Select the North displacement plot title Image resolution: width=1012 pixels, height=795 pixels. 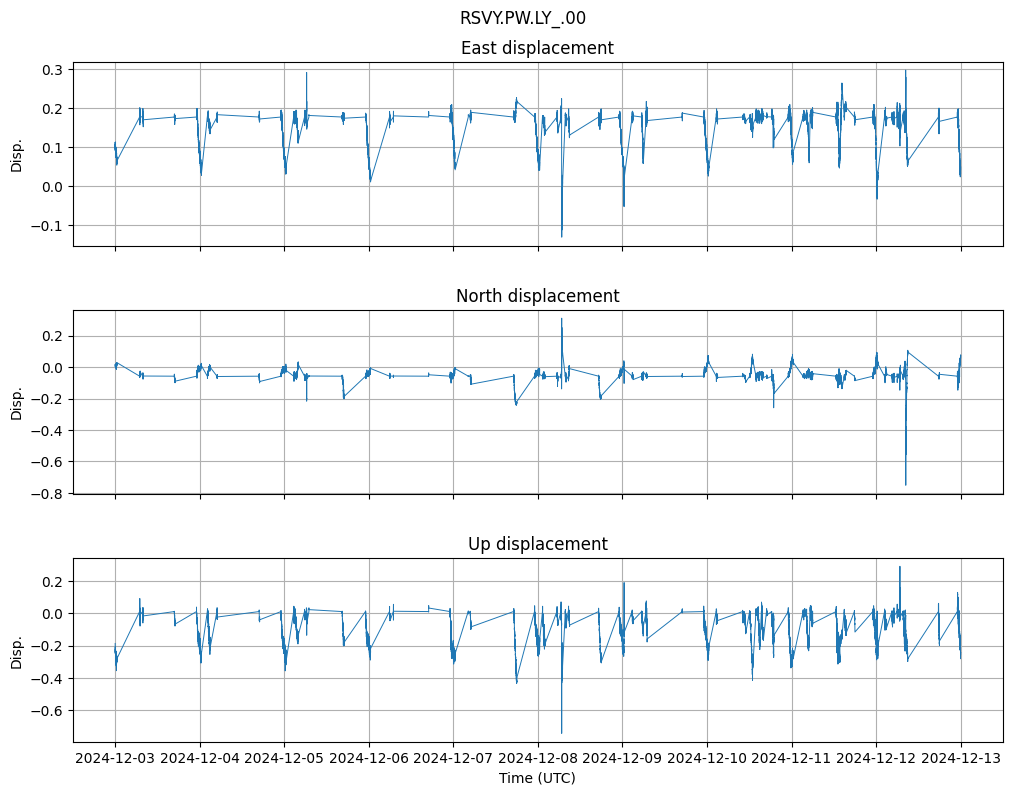click(537, 296)
